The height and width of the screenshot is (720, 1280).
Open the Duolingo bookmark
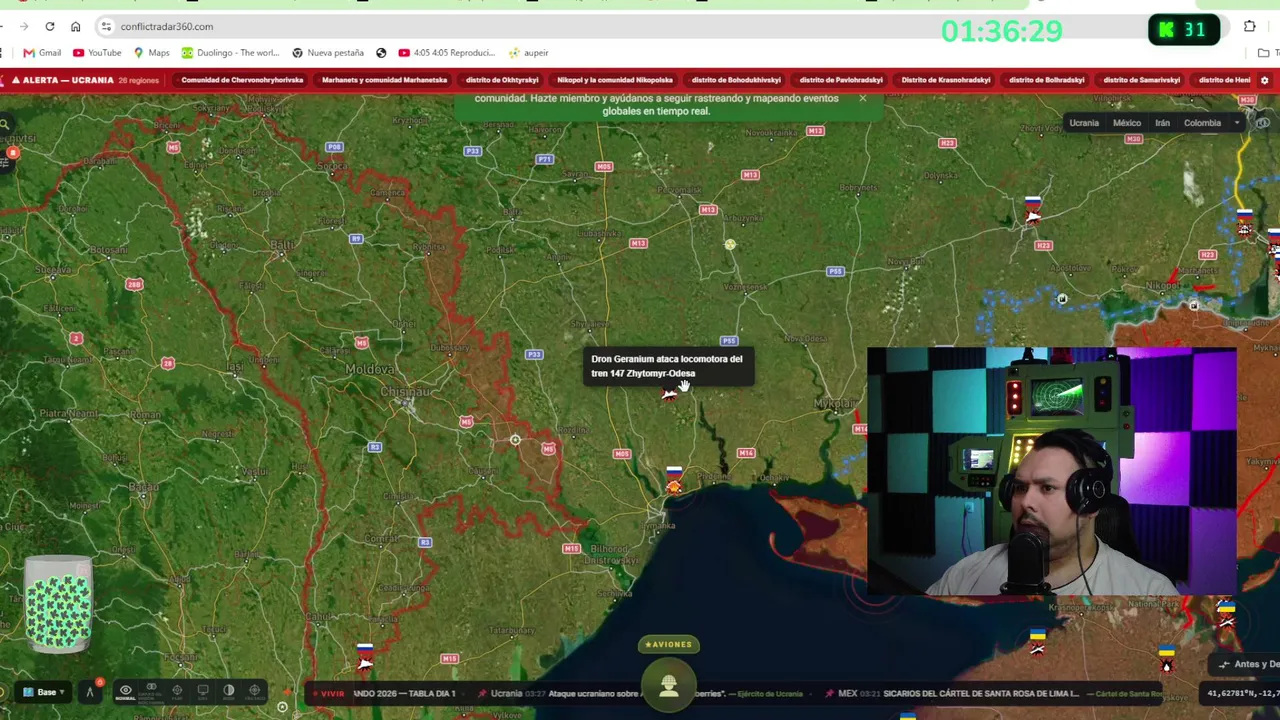coord(231,53)
